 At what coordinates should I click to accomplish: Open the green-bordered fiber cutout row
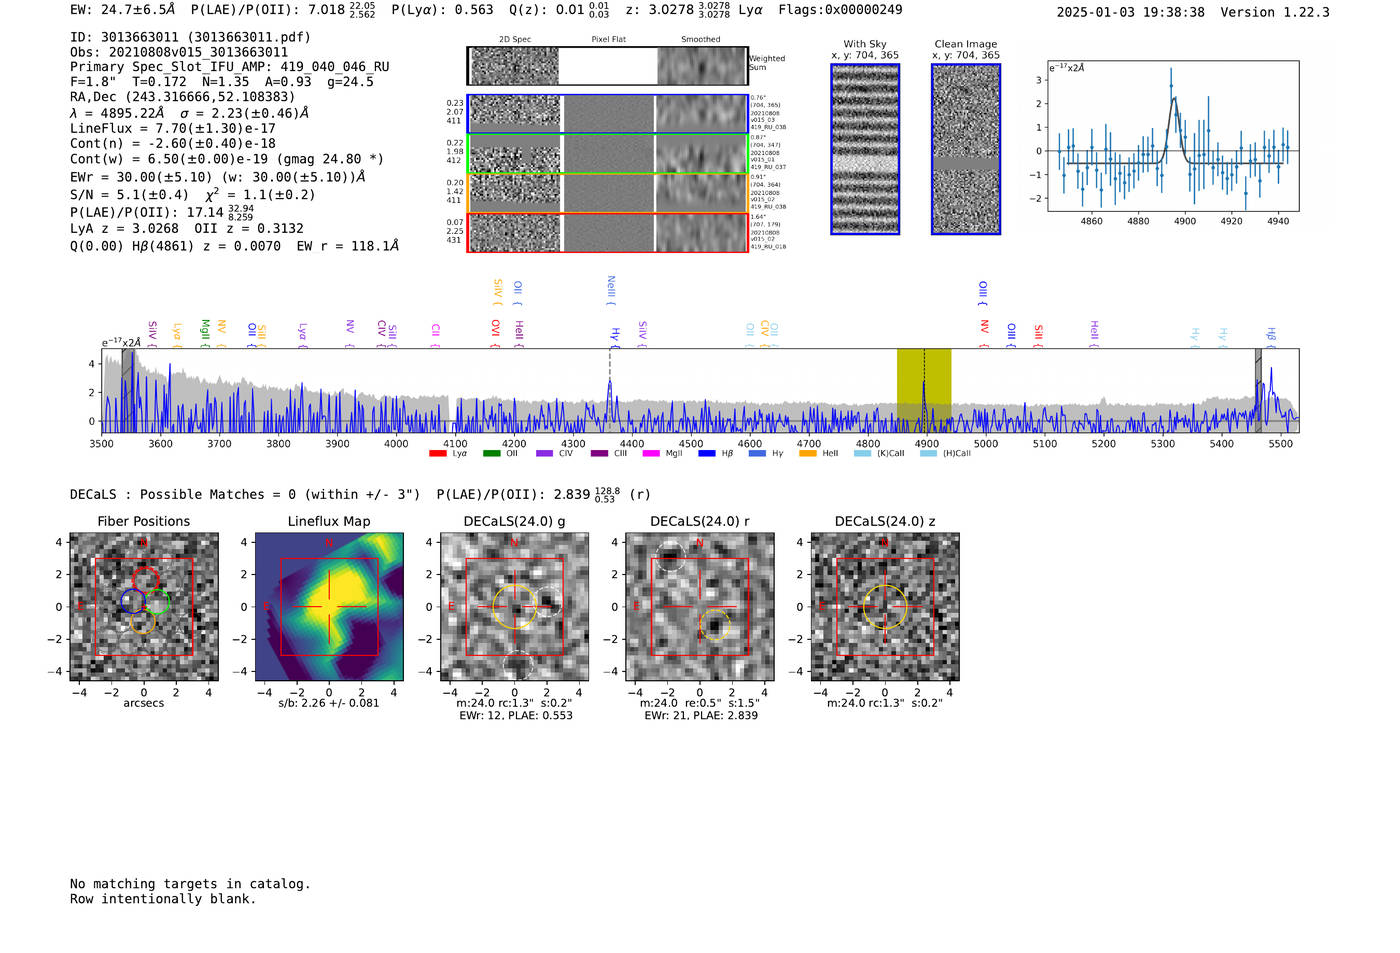[x=608, y=154]
